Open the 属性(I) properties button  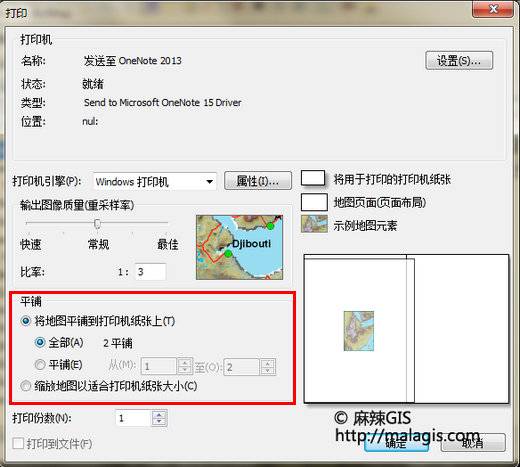pos(258,181)
